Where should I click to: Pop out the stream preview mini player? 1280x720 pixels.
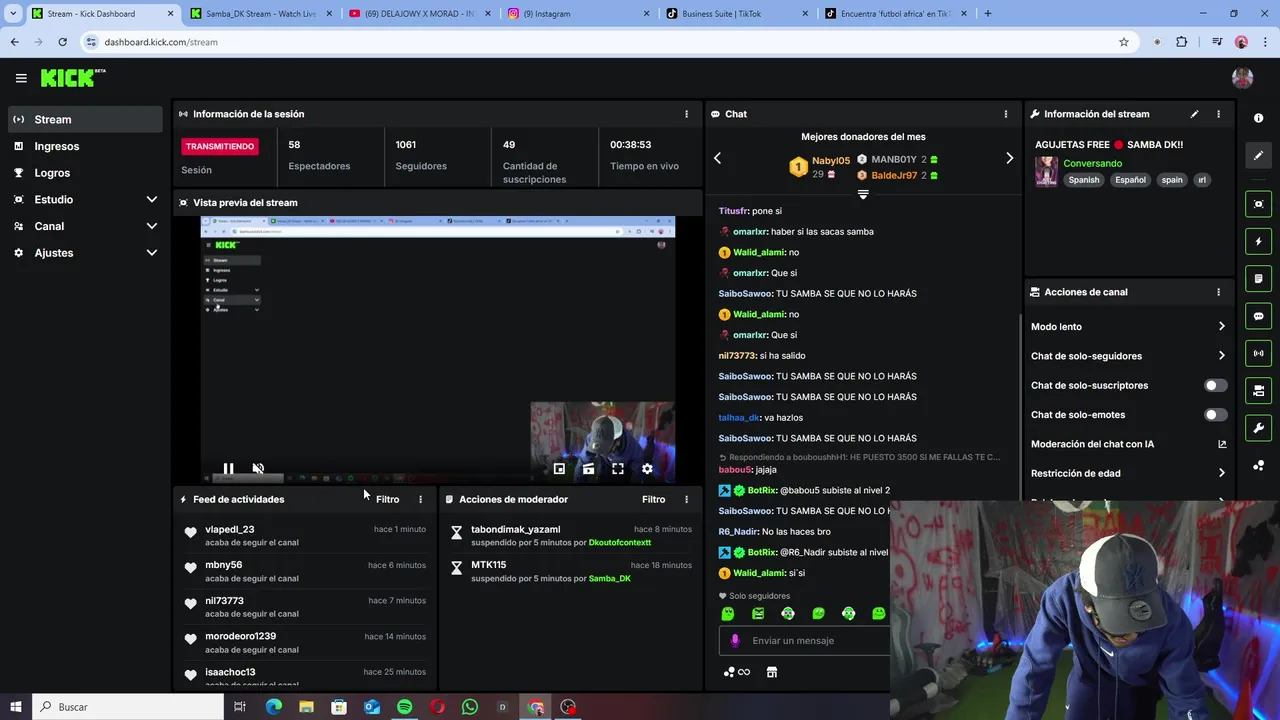(559, 468)
